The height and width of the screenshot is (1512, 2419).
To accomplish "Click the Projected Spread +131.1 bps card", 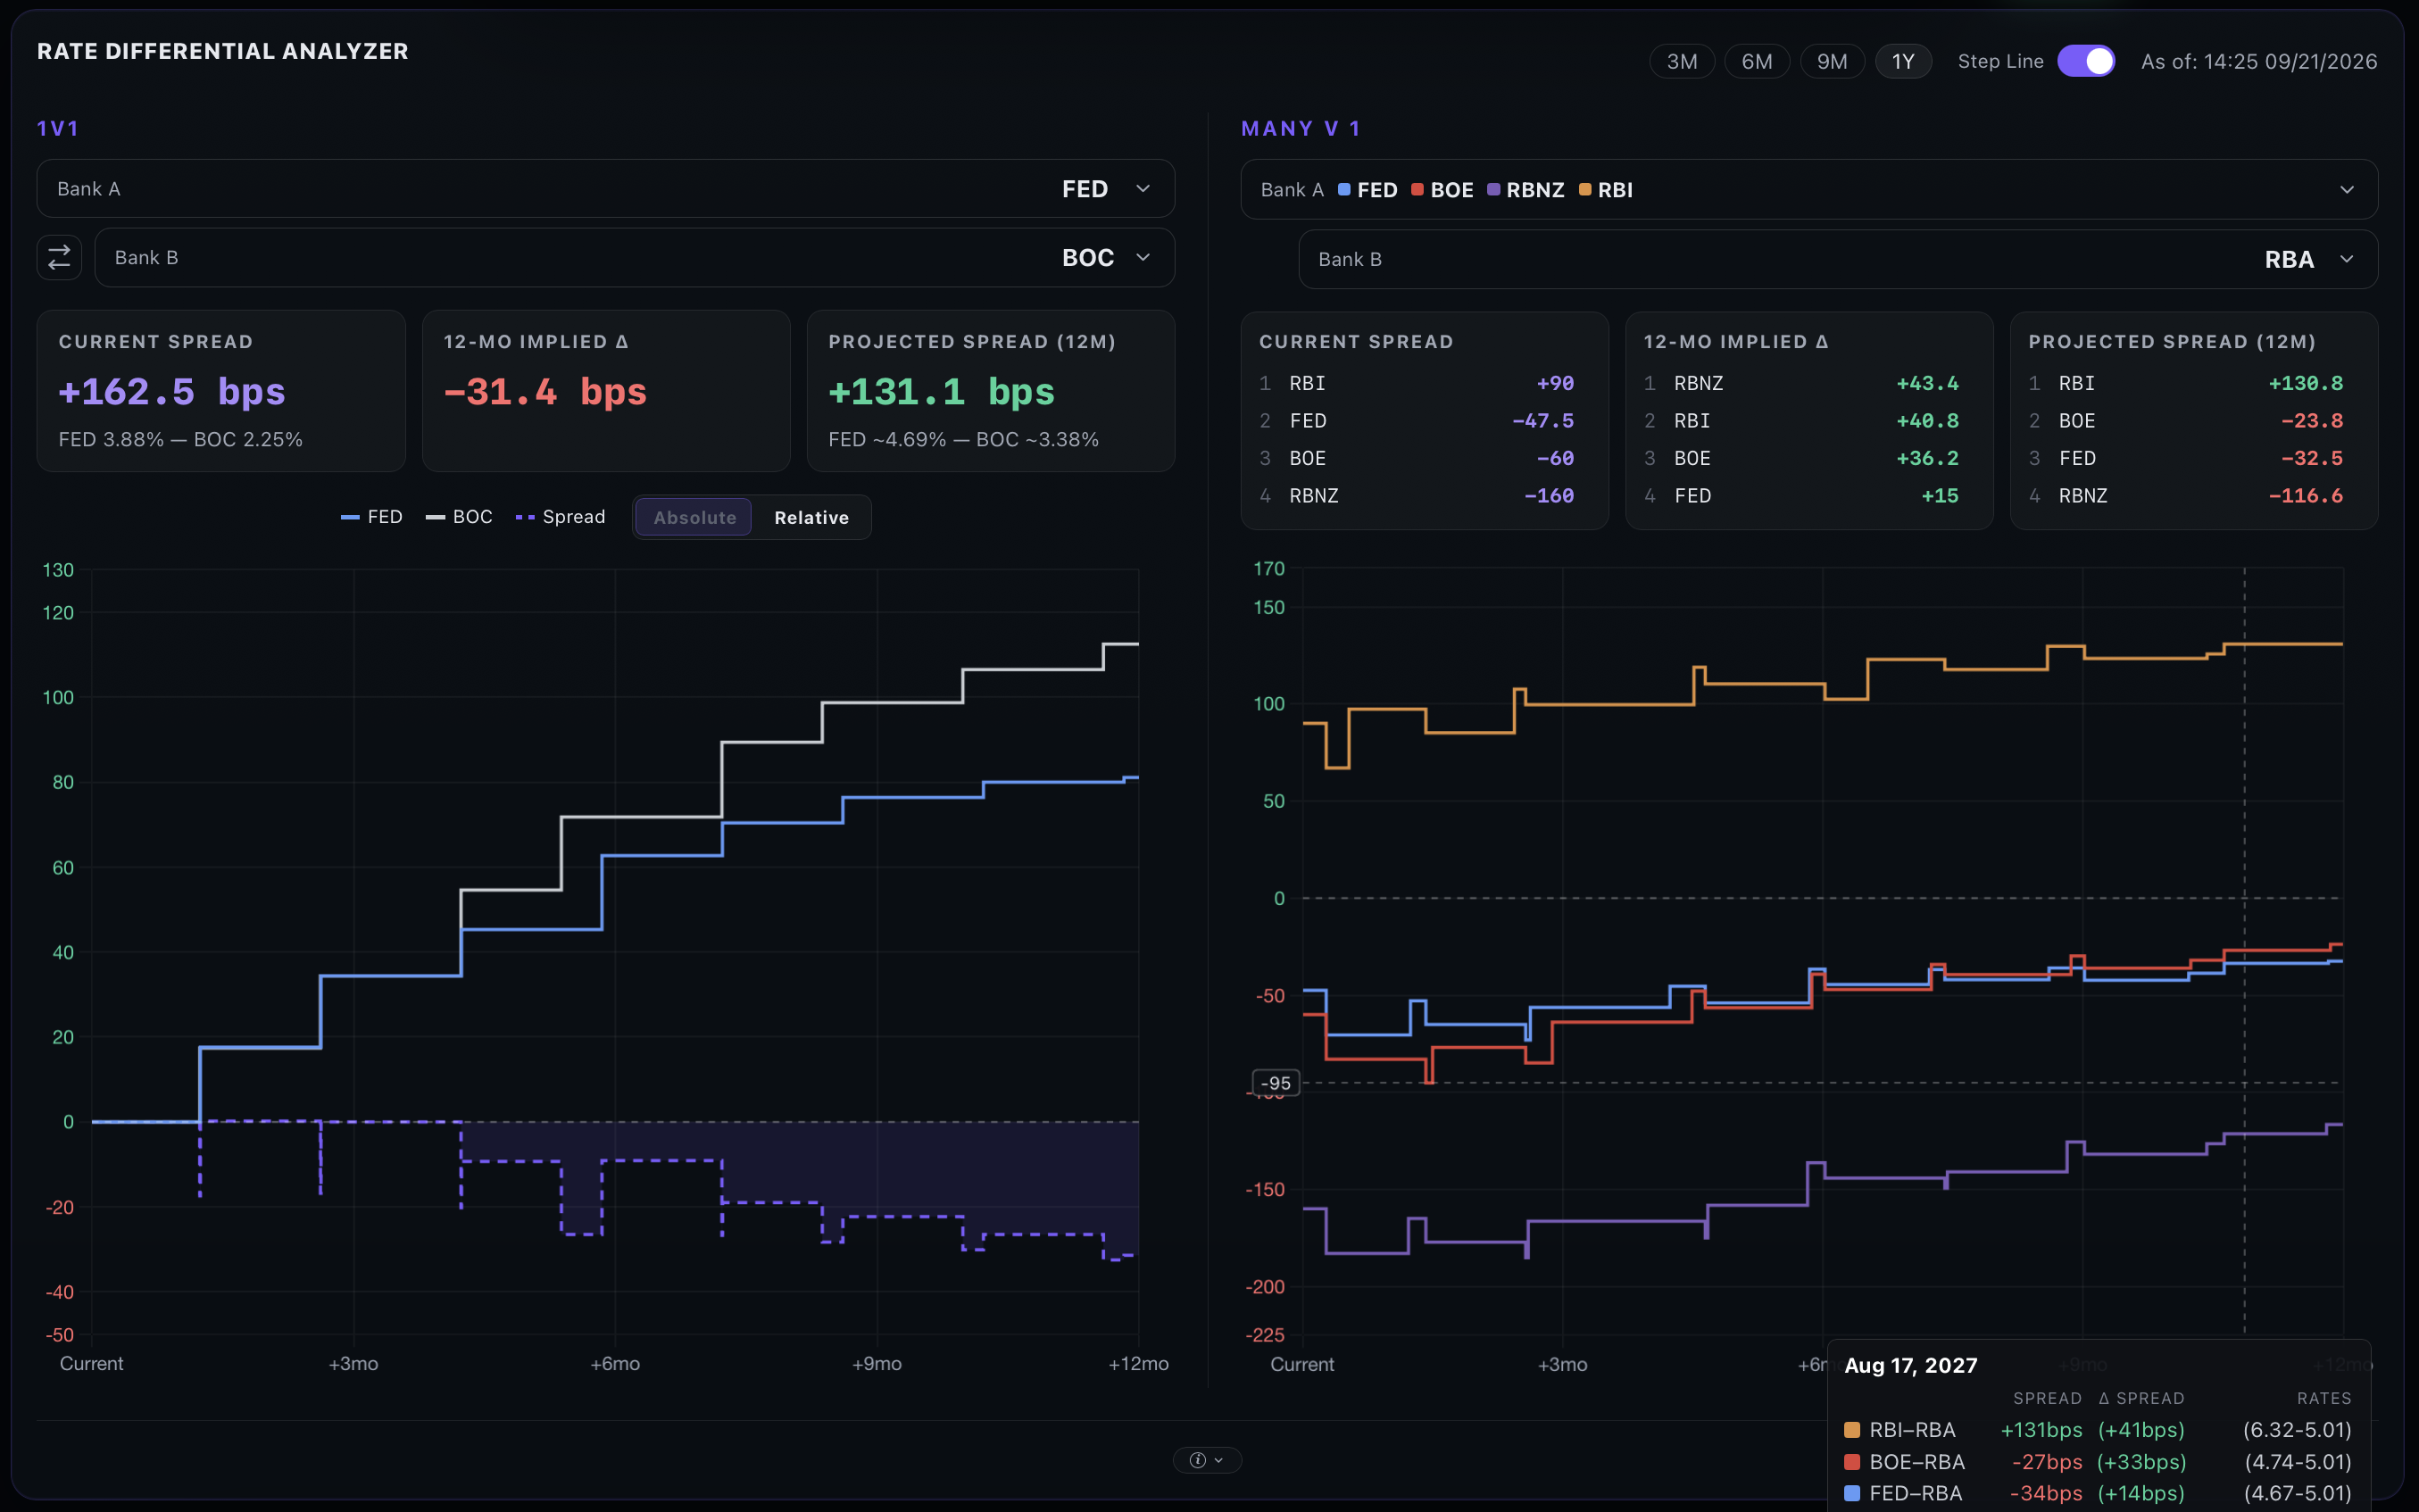I will (x=991, y=391).
